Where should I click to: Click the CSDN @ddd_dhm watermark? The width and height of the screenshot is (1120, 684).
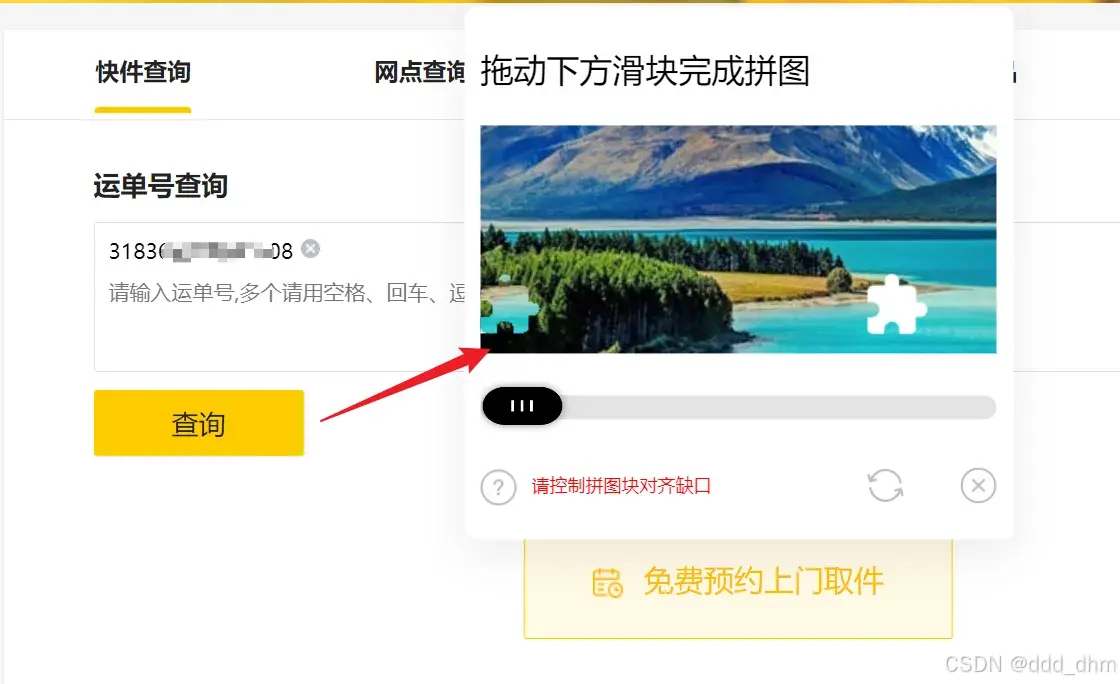point(1030,664)
